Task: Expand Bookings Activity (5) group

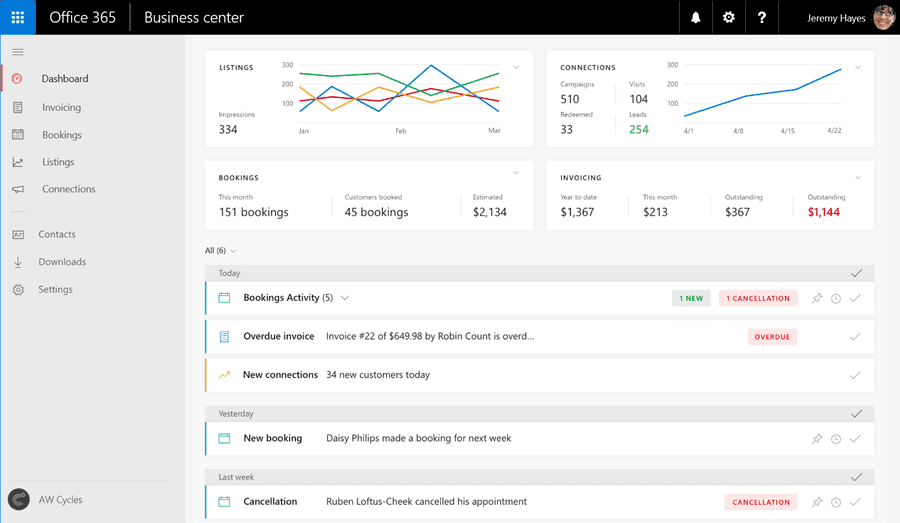Action: coord(345,298)
